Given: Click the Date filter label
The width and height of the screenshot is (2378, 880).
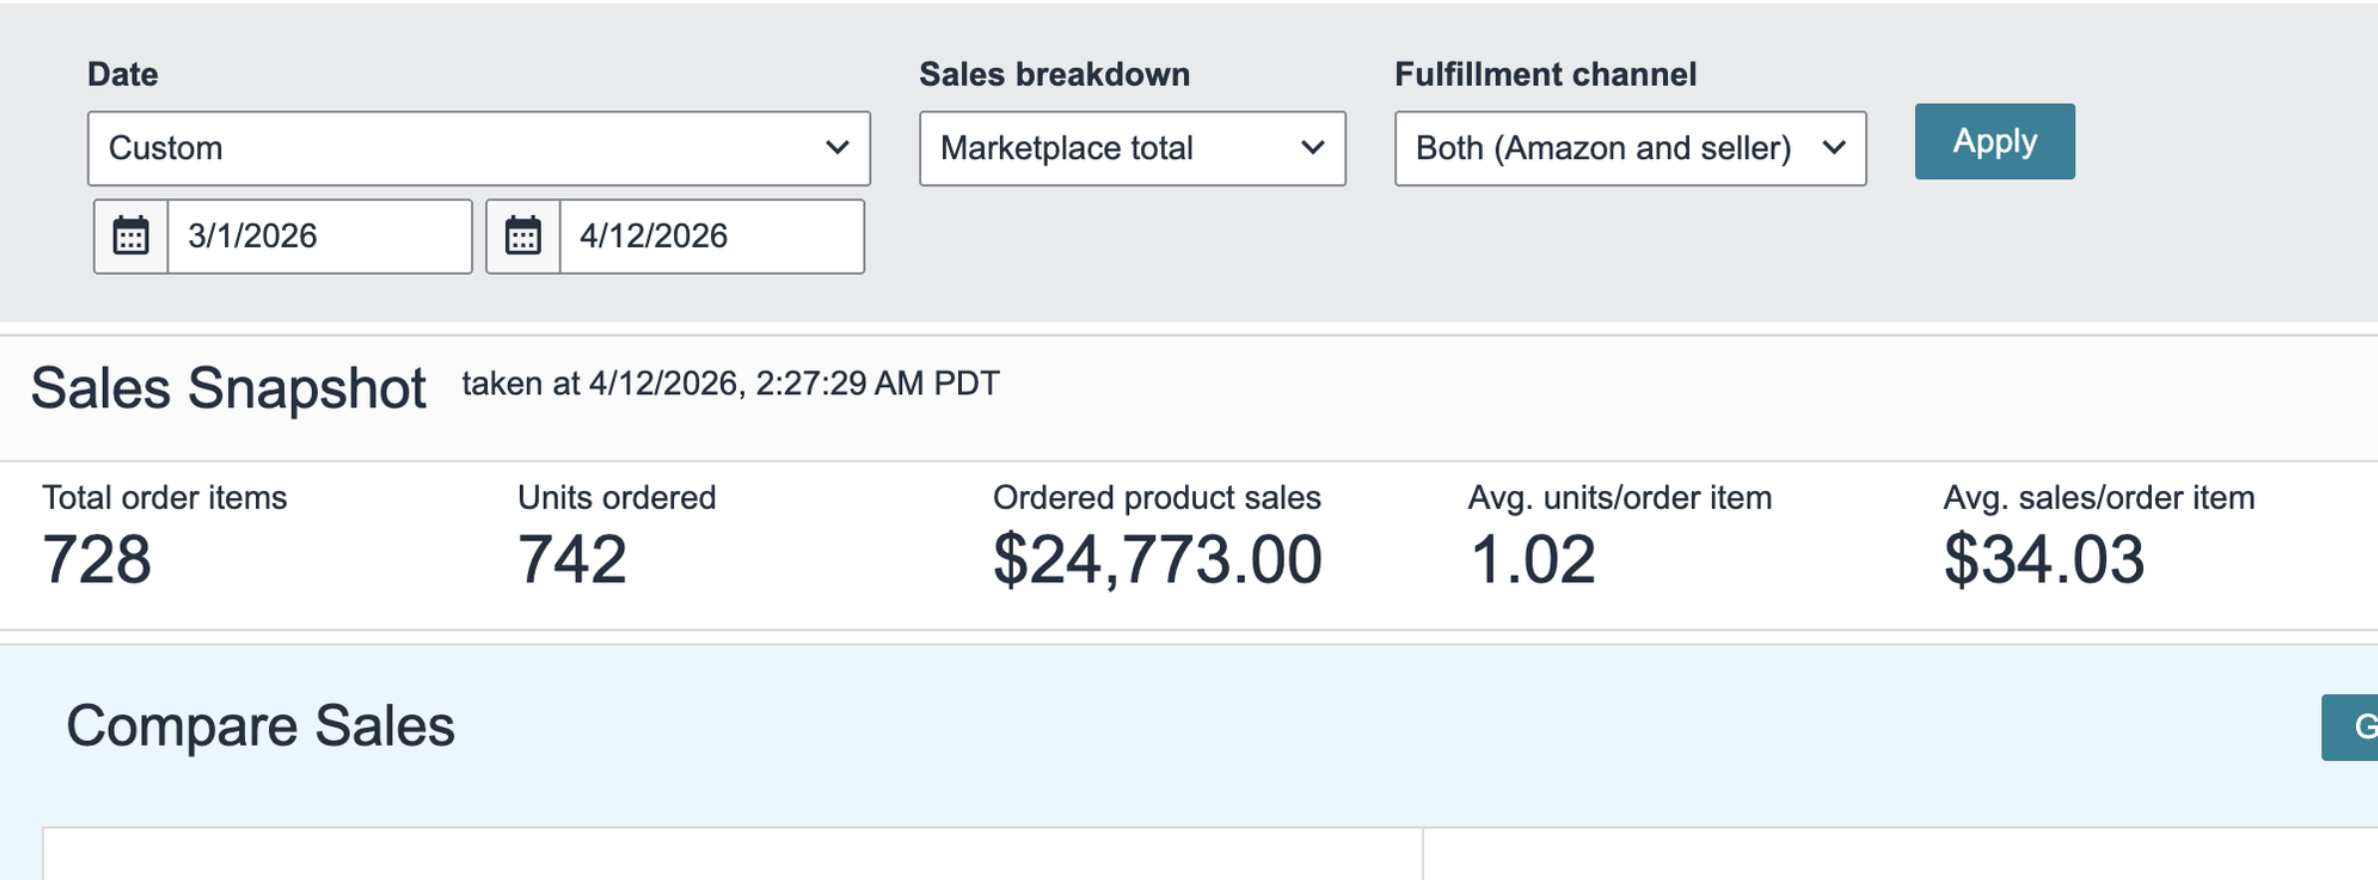Looking at the screenshot, I should (x=123, y=74).
